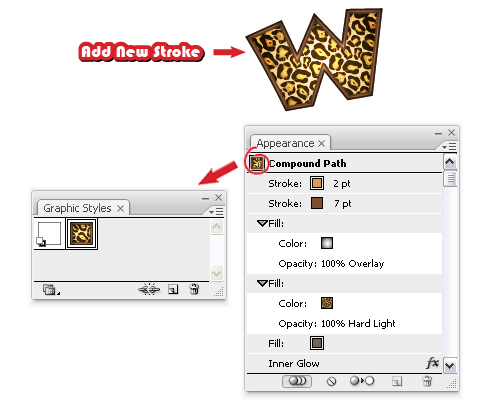Select the Graphic Styles tab
Viewport: 500px width, 400px height.
pos(77,208)
